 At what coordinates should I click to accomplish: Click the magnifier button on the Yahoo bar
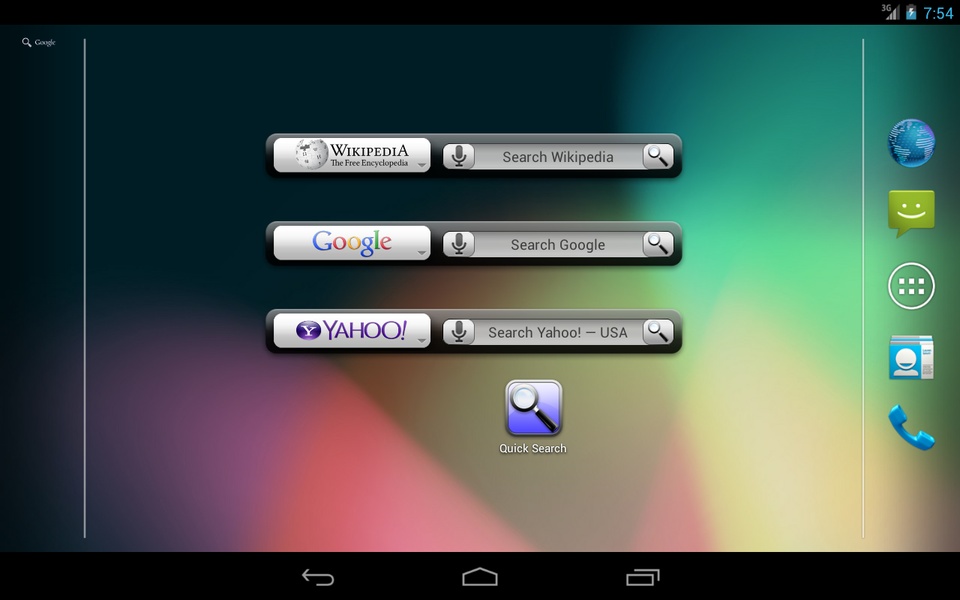[x=658, y=332]
